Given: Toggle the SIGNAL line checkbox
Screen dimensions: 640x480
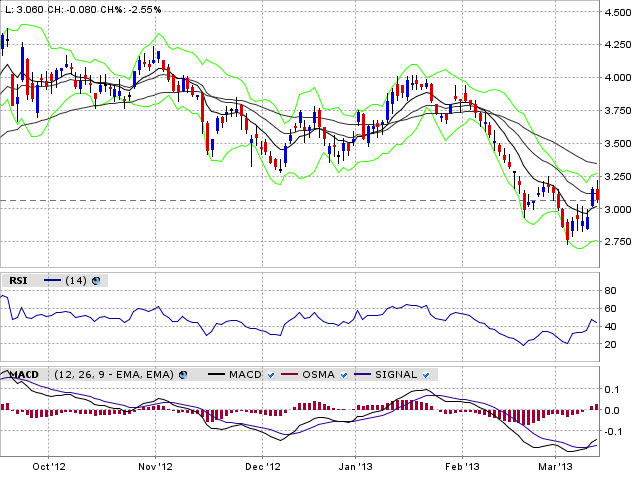Looking at the screenshot, I should [426, 375].
